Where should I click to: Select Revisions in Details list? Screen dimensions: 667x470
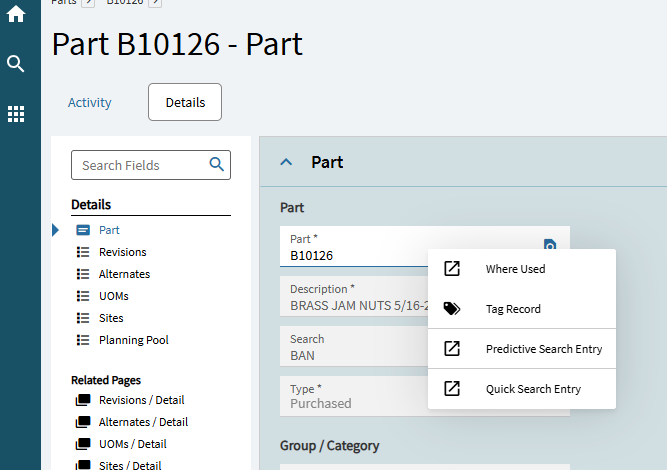122,252
